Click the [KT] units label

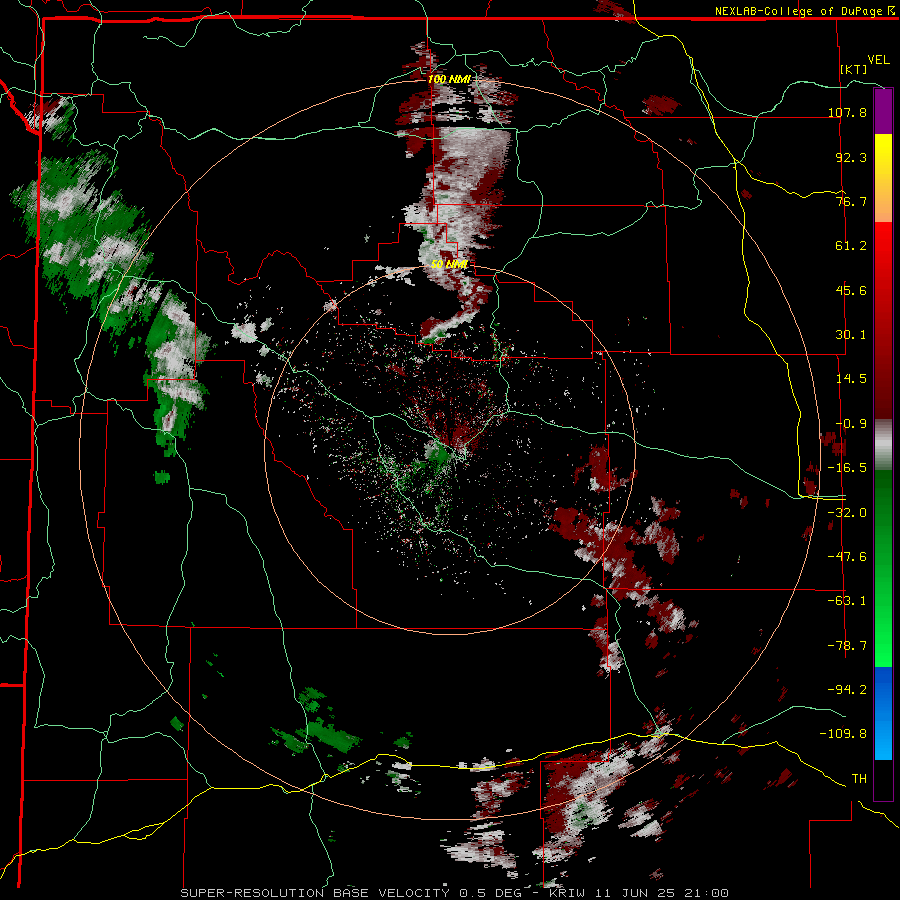pyautogui.click(x=854, y=69)
